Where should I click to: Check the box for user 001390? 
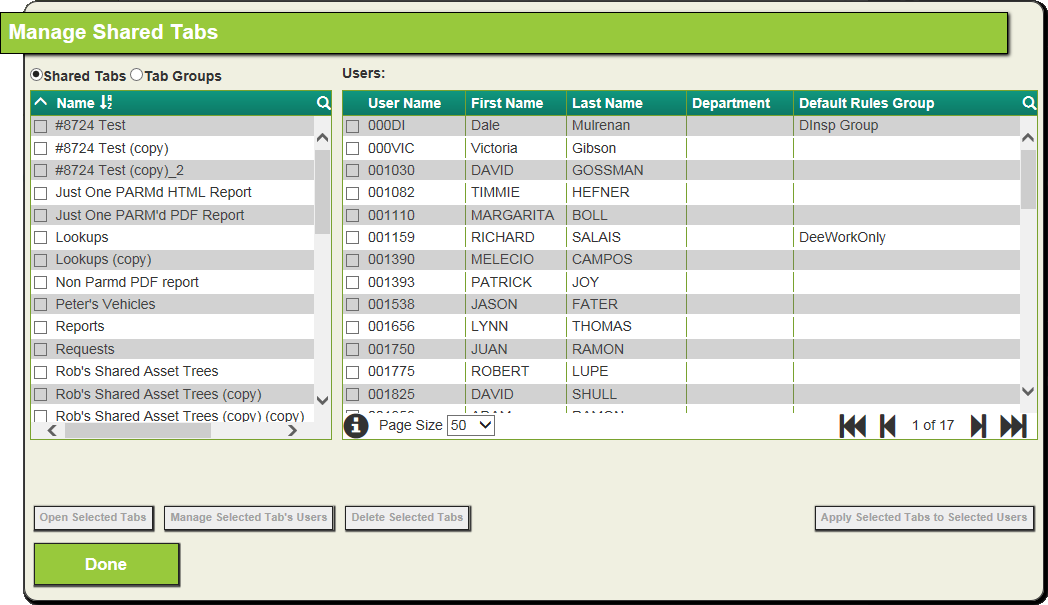[x=353, y=260]
